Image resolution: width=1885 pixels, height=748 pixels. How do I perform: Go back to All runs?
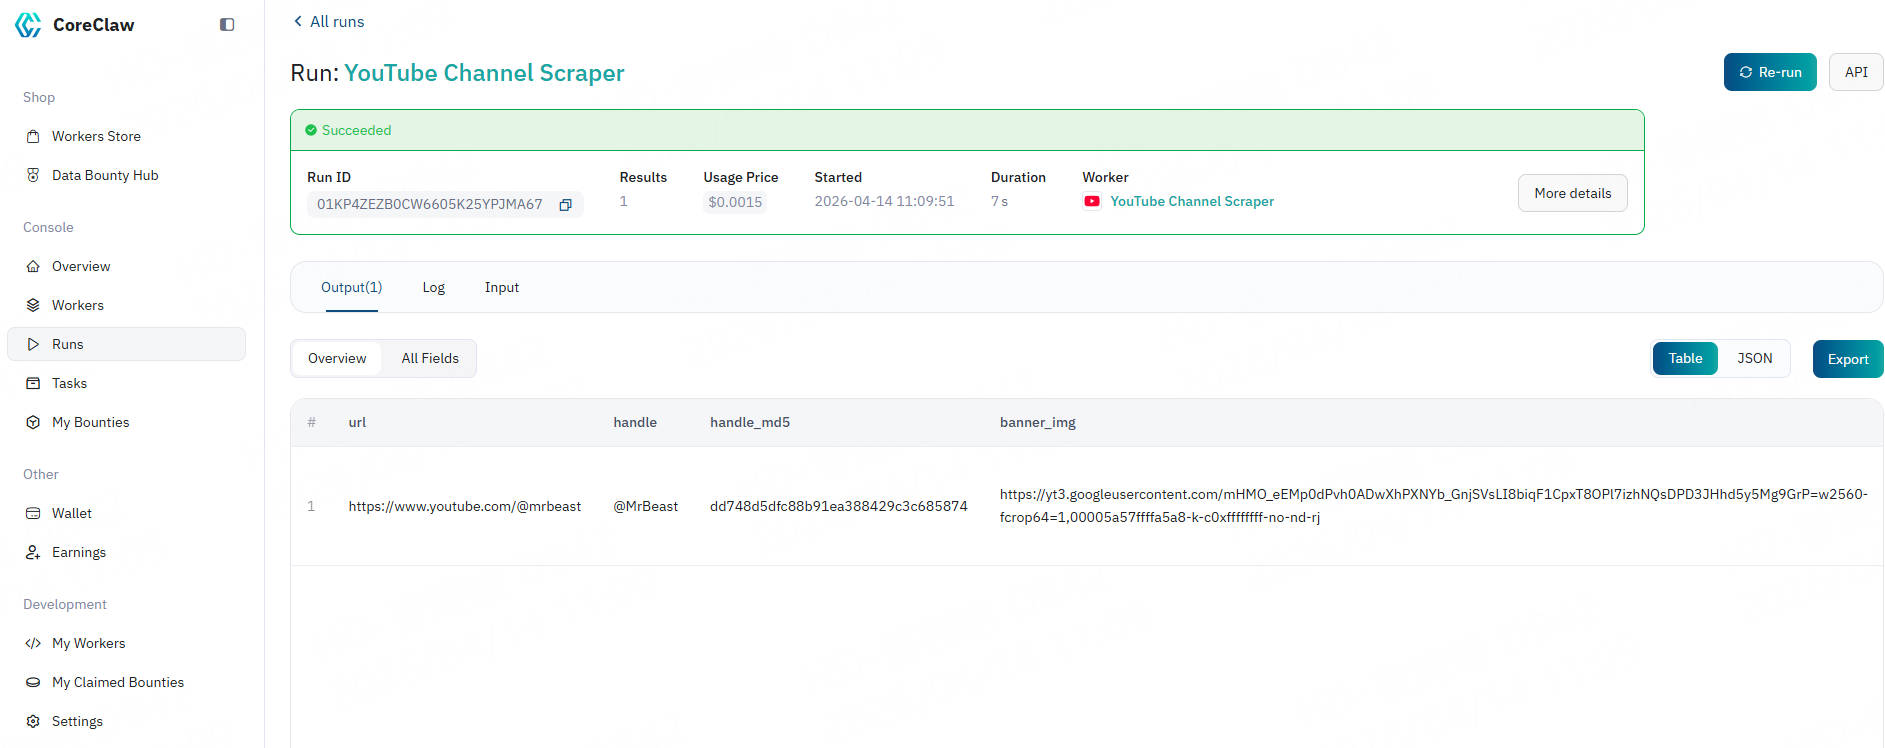pos(328,21)
